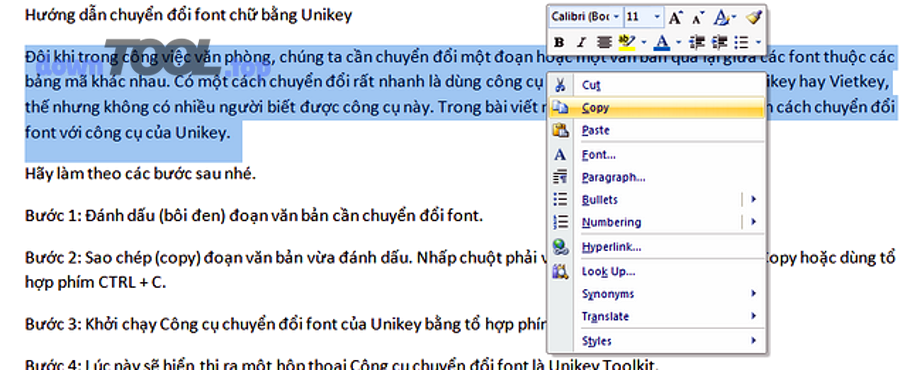Click the Grow Font icon in mini toolbar
This screenshot has height=370, width=900.
[x=676, y=18]
